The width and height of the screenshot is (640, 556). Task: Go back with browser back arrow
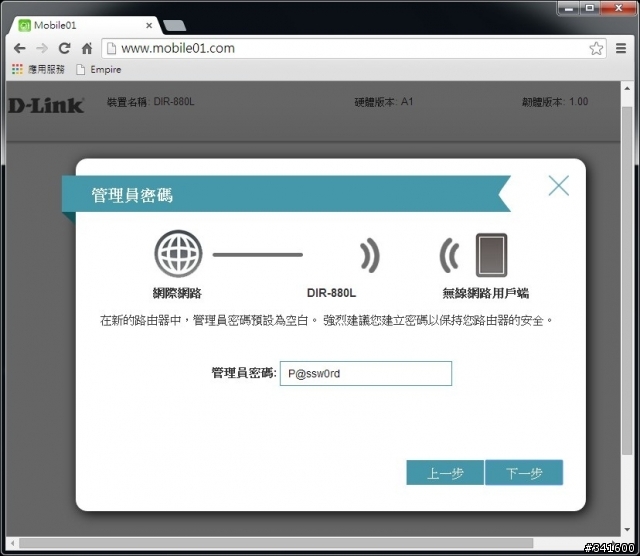(x=20, y=49)
